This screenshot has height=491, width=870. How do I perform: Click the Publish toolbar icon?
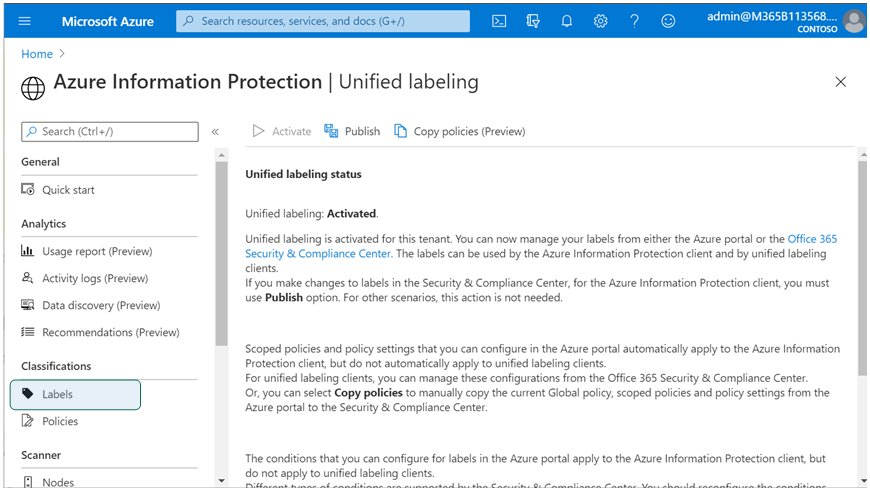click(331, 131)
